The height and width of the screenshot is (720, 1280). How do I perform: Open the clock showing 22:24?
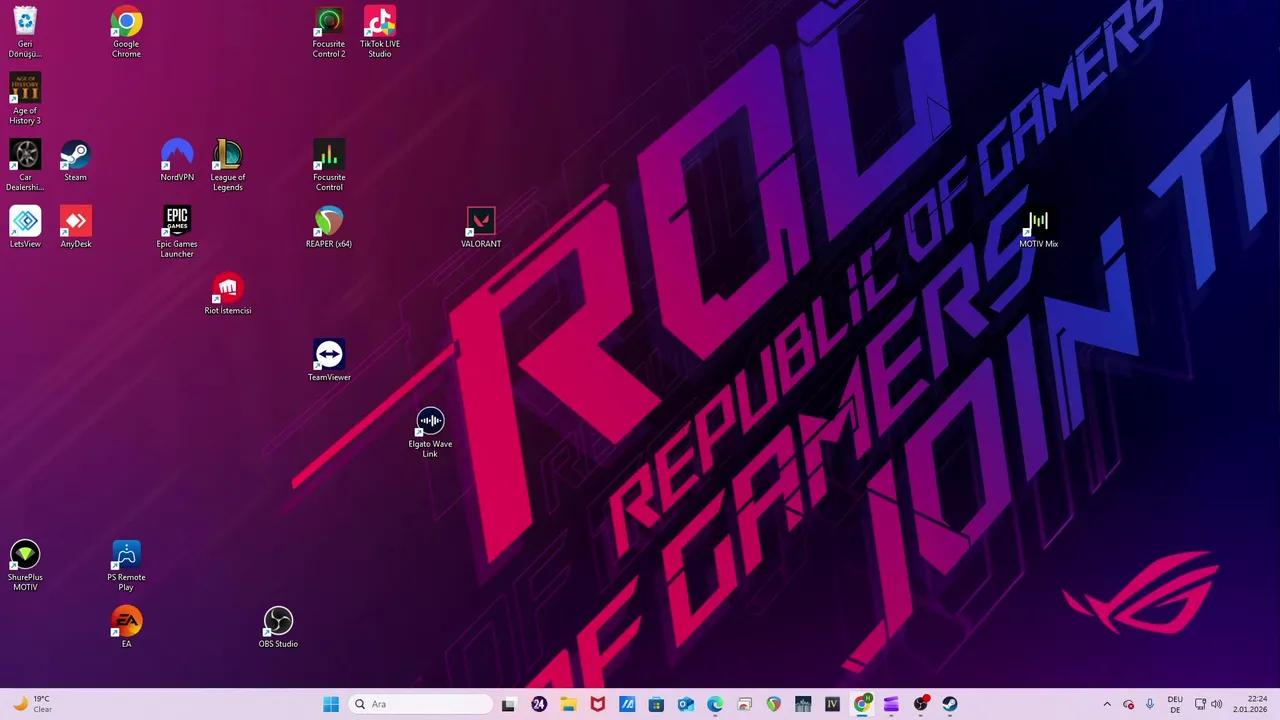pos(1250,704)
